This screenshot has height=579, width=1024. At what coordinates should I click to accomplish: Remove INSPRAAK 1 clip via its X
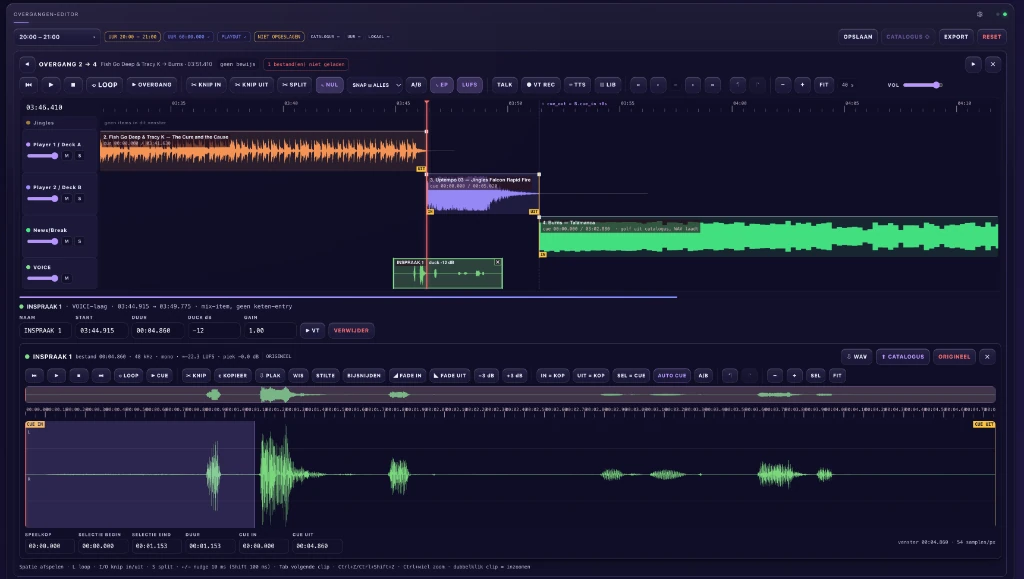point(498,262)
